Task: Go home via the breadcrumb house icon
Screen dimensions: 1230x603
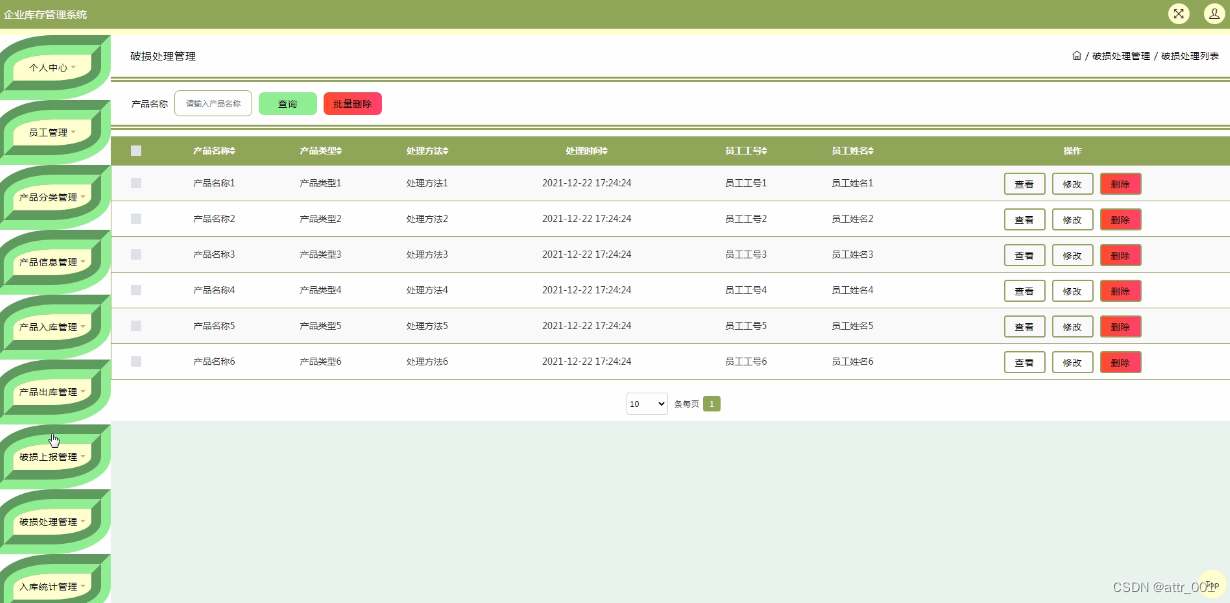Action: 1077,56
